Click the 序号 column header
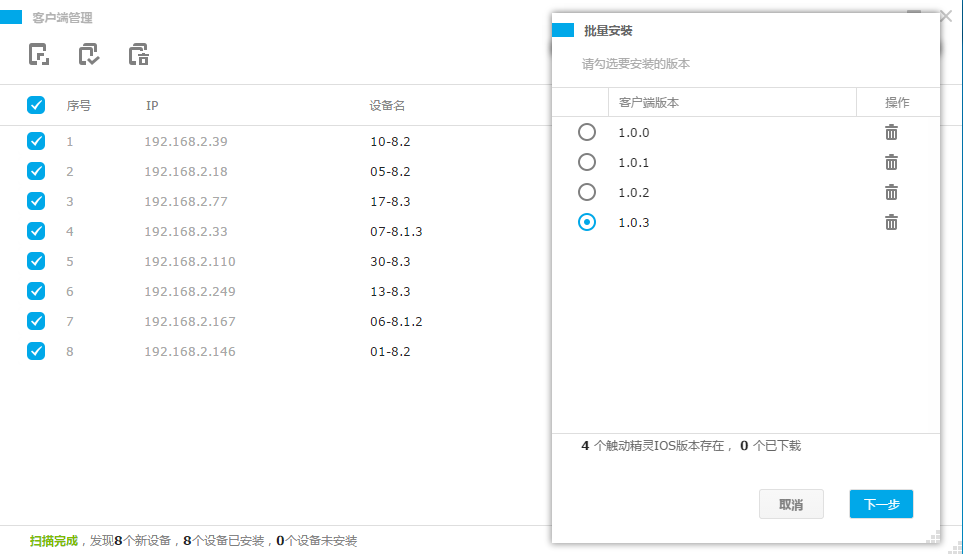Screen dimensions: 963x554 point(79,106)
